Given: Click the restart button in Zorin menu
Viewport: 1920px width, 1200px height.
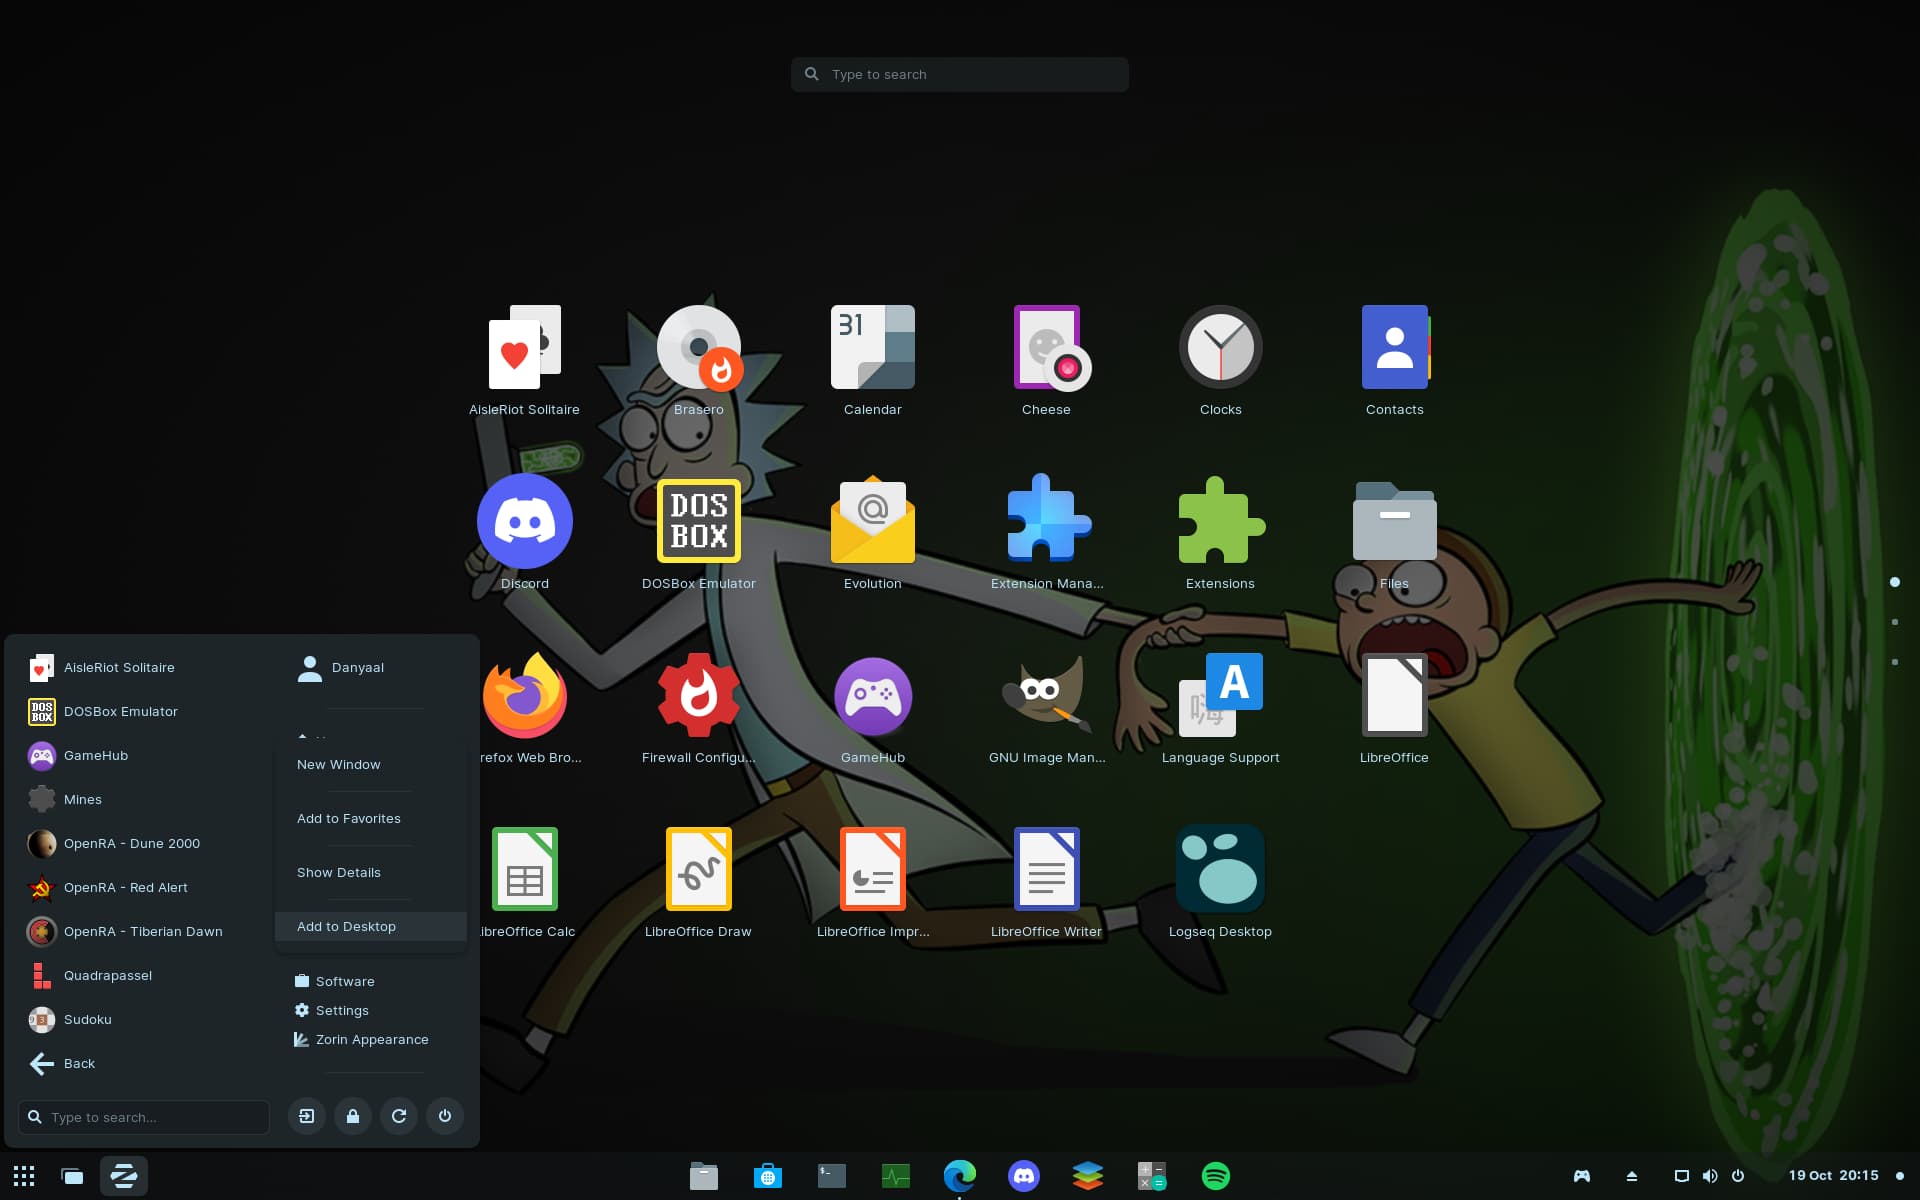Looking at the screenshot, I should 399,1116.
